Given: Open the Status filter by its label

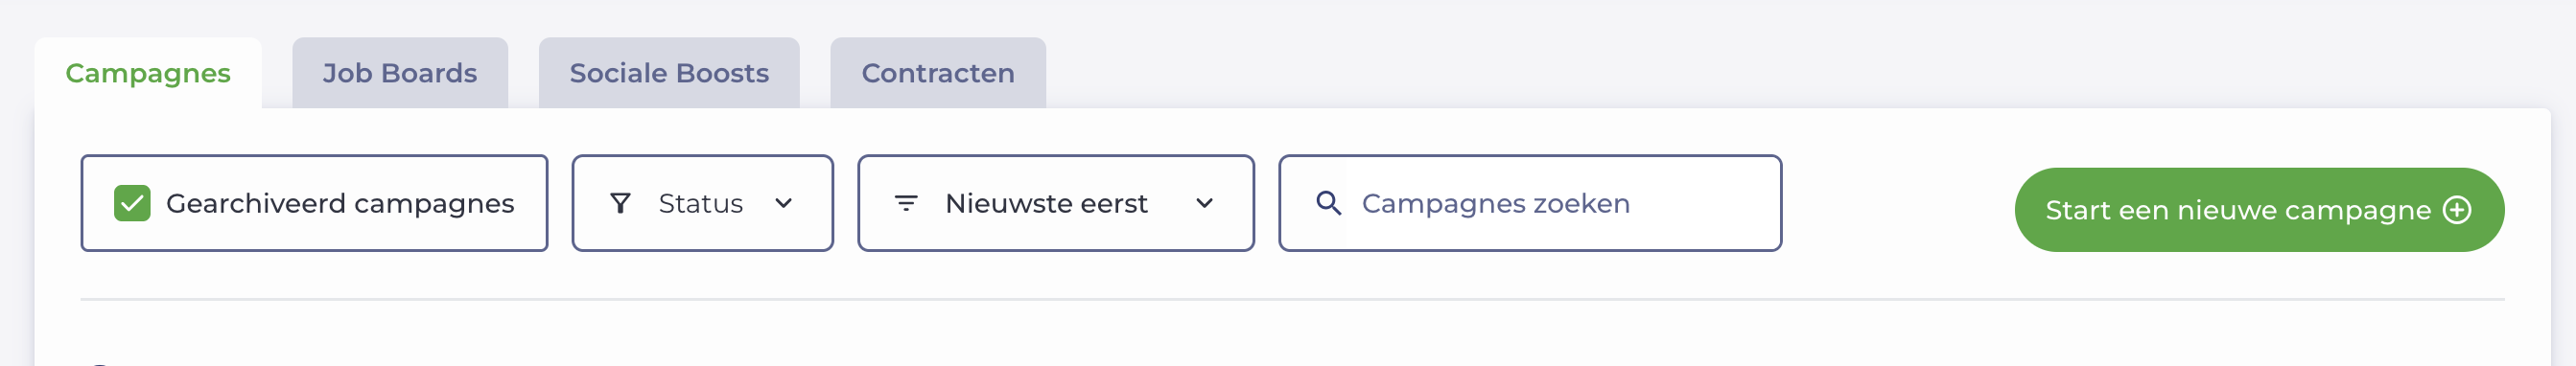Looking at the screenshot, I should click(x=700, y=204).
